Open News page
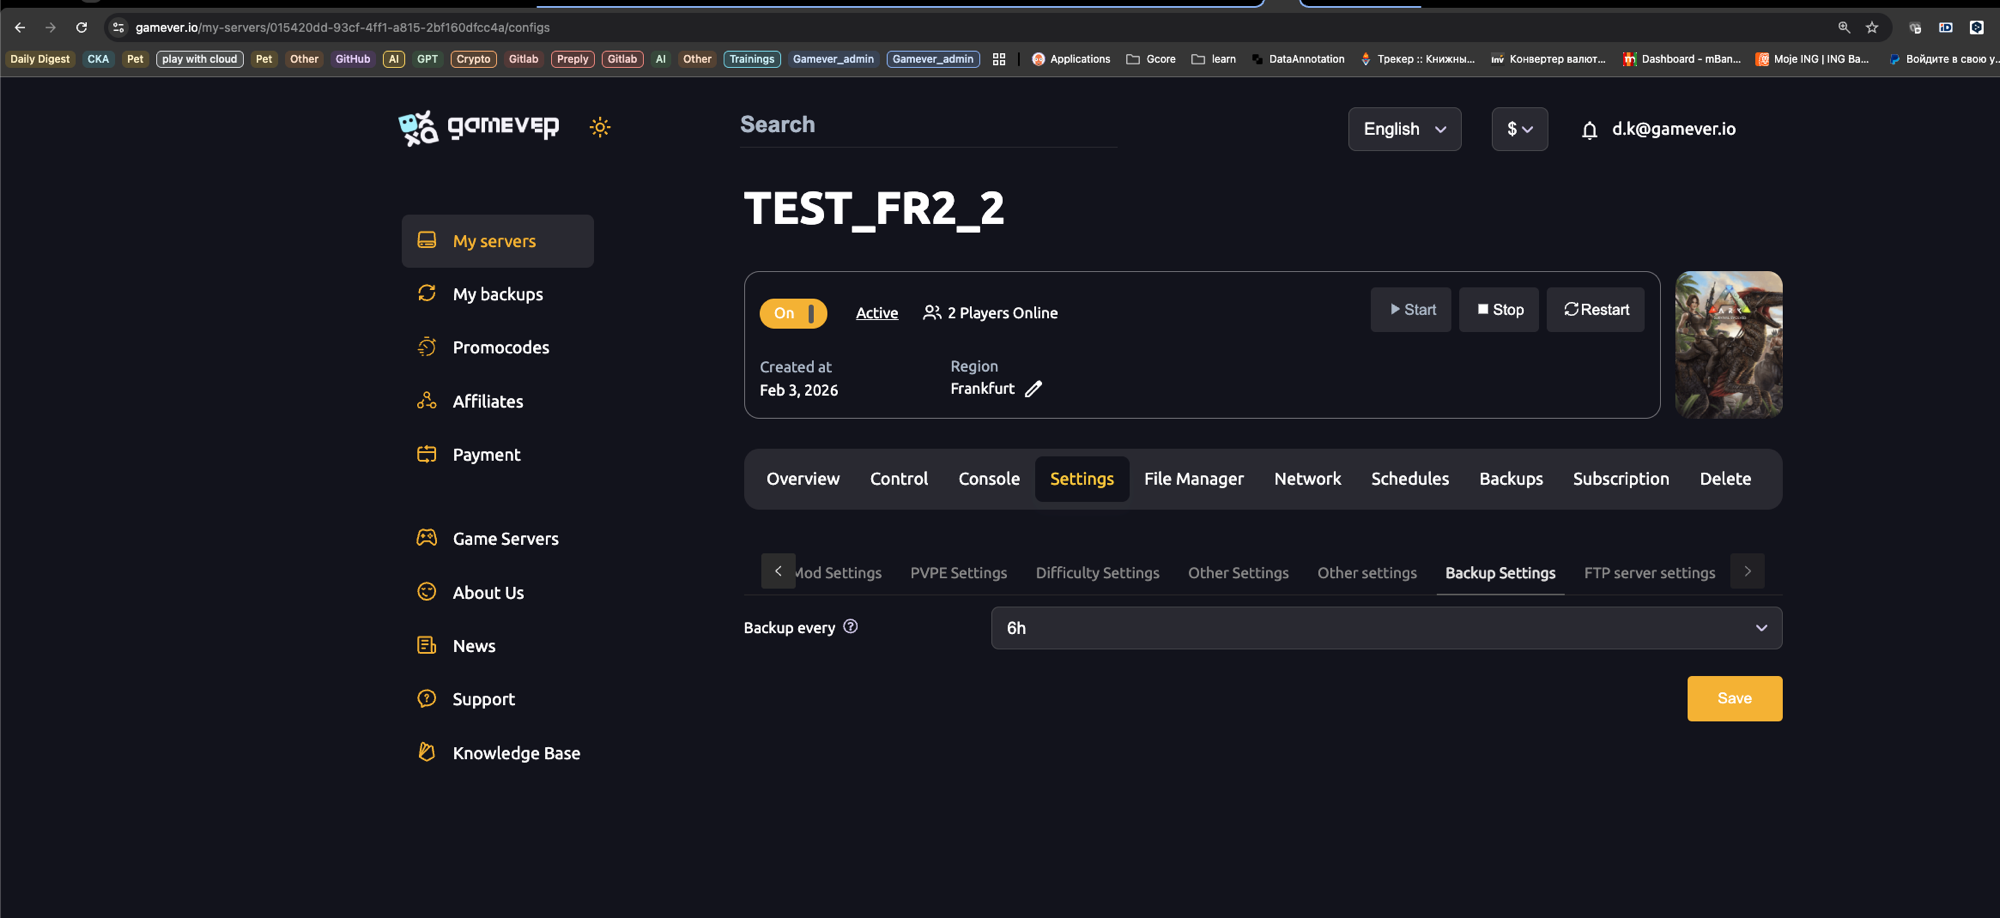The image size is (2000, 918). pos(474,646)
